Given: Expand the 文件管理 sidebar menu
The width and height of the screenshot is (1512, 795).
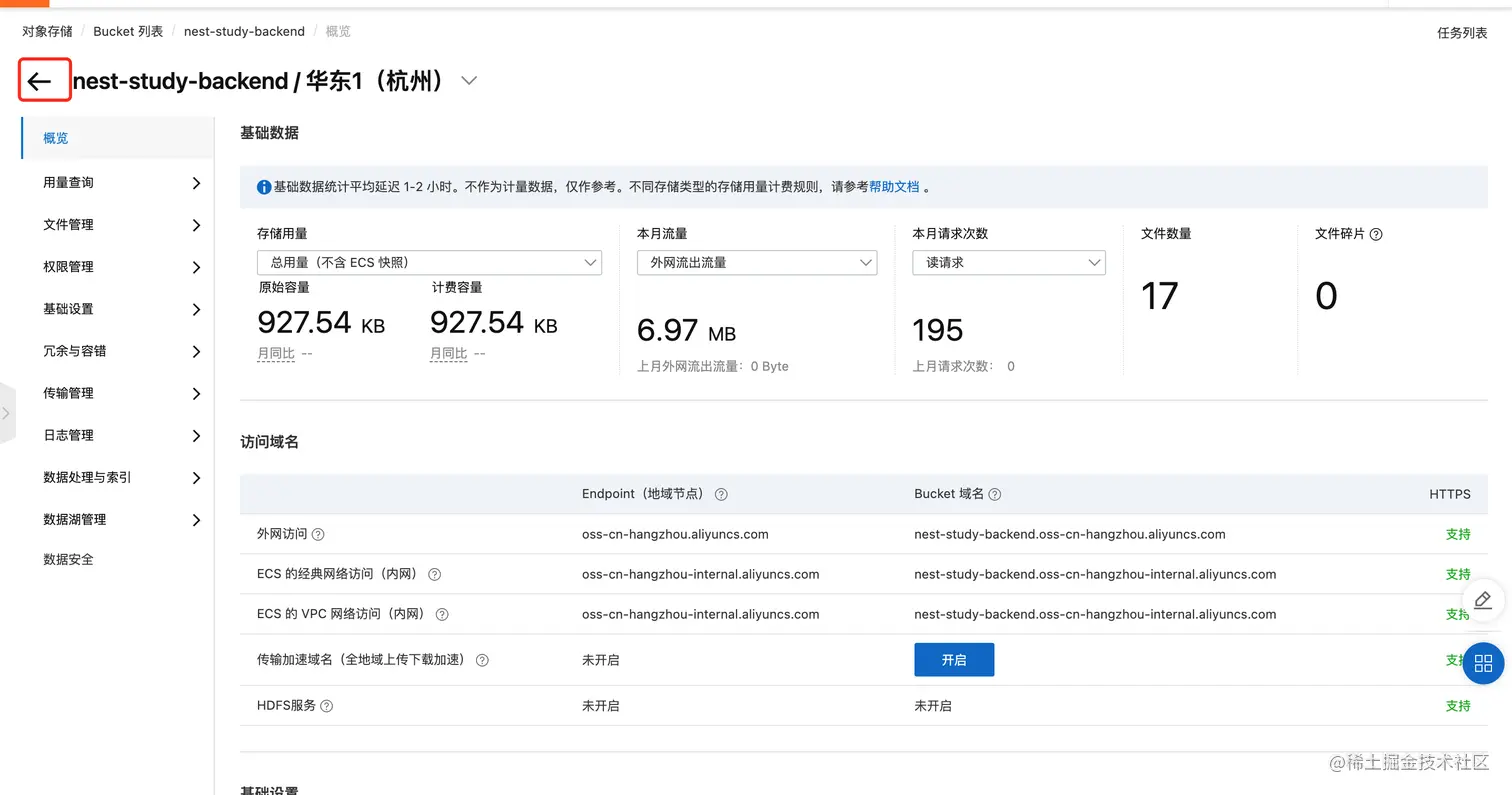Looking at the screenshot, I should (x=118, y=225).
